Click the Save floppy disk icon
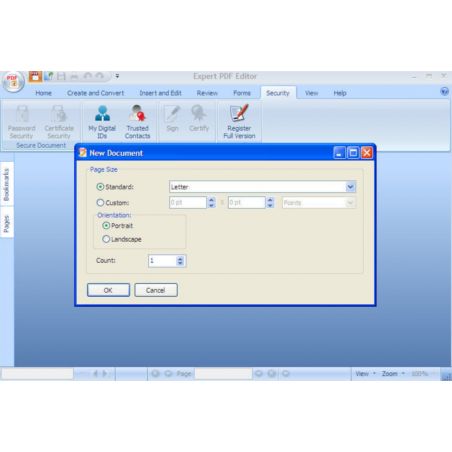Image resolution: width=452 pixels, height=452 pixels. tap(61, 76)
